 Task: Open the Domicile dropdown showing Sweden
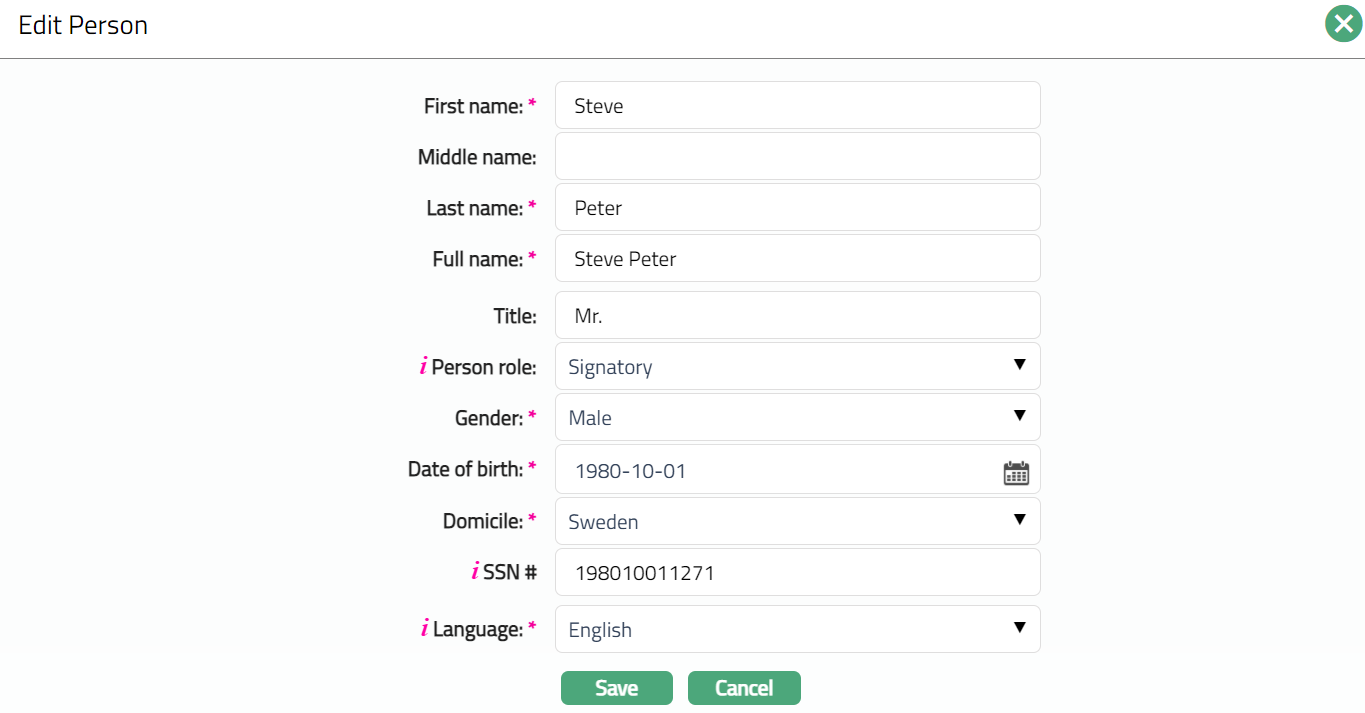[797, 521]
